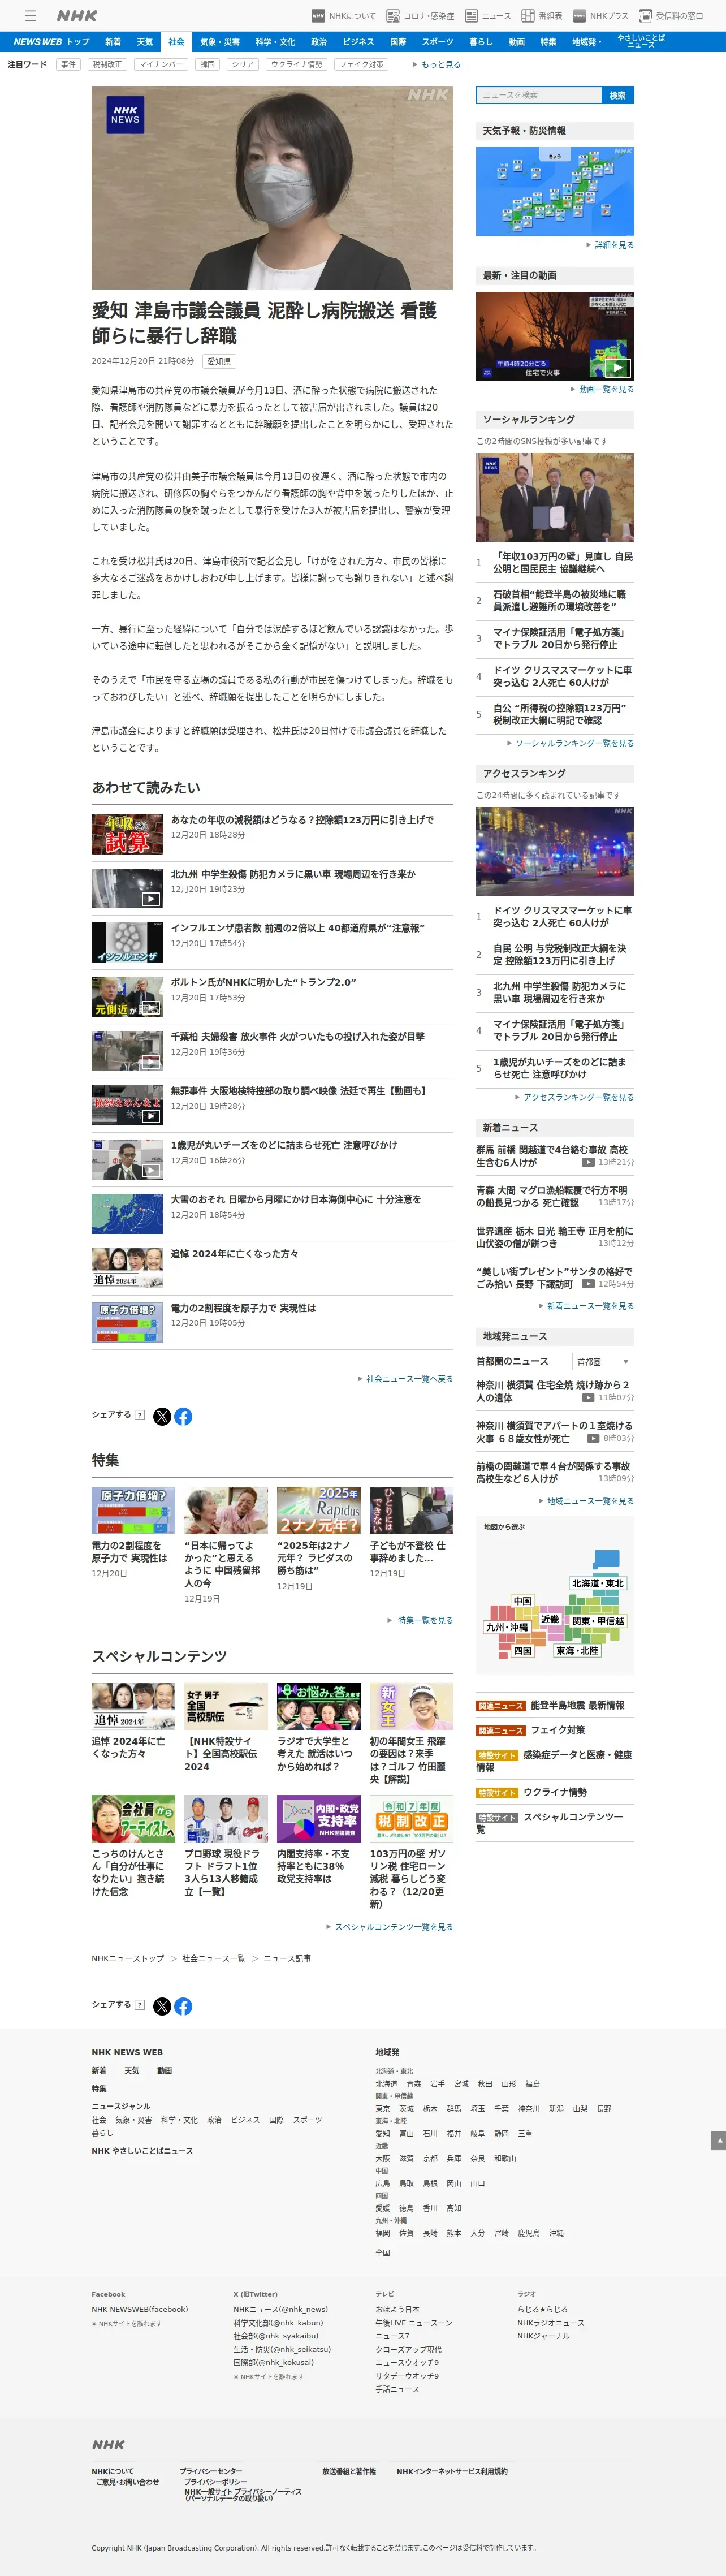Share on X below the breadcrumb
The width and height of the screenshot is (726, 2576).
click(162, 2006)
